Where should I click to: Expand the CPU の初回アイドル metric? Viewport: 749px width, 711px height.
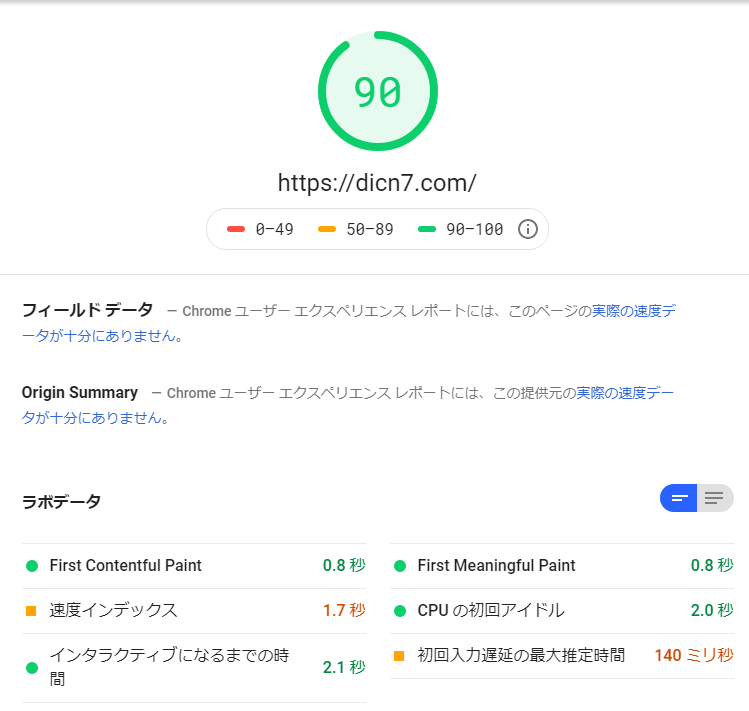pos(491,610)
